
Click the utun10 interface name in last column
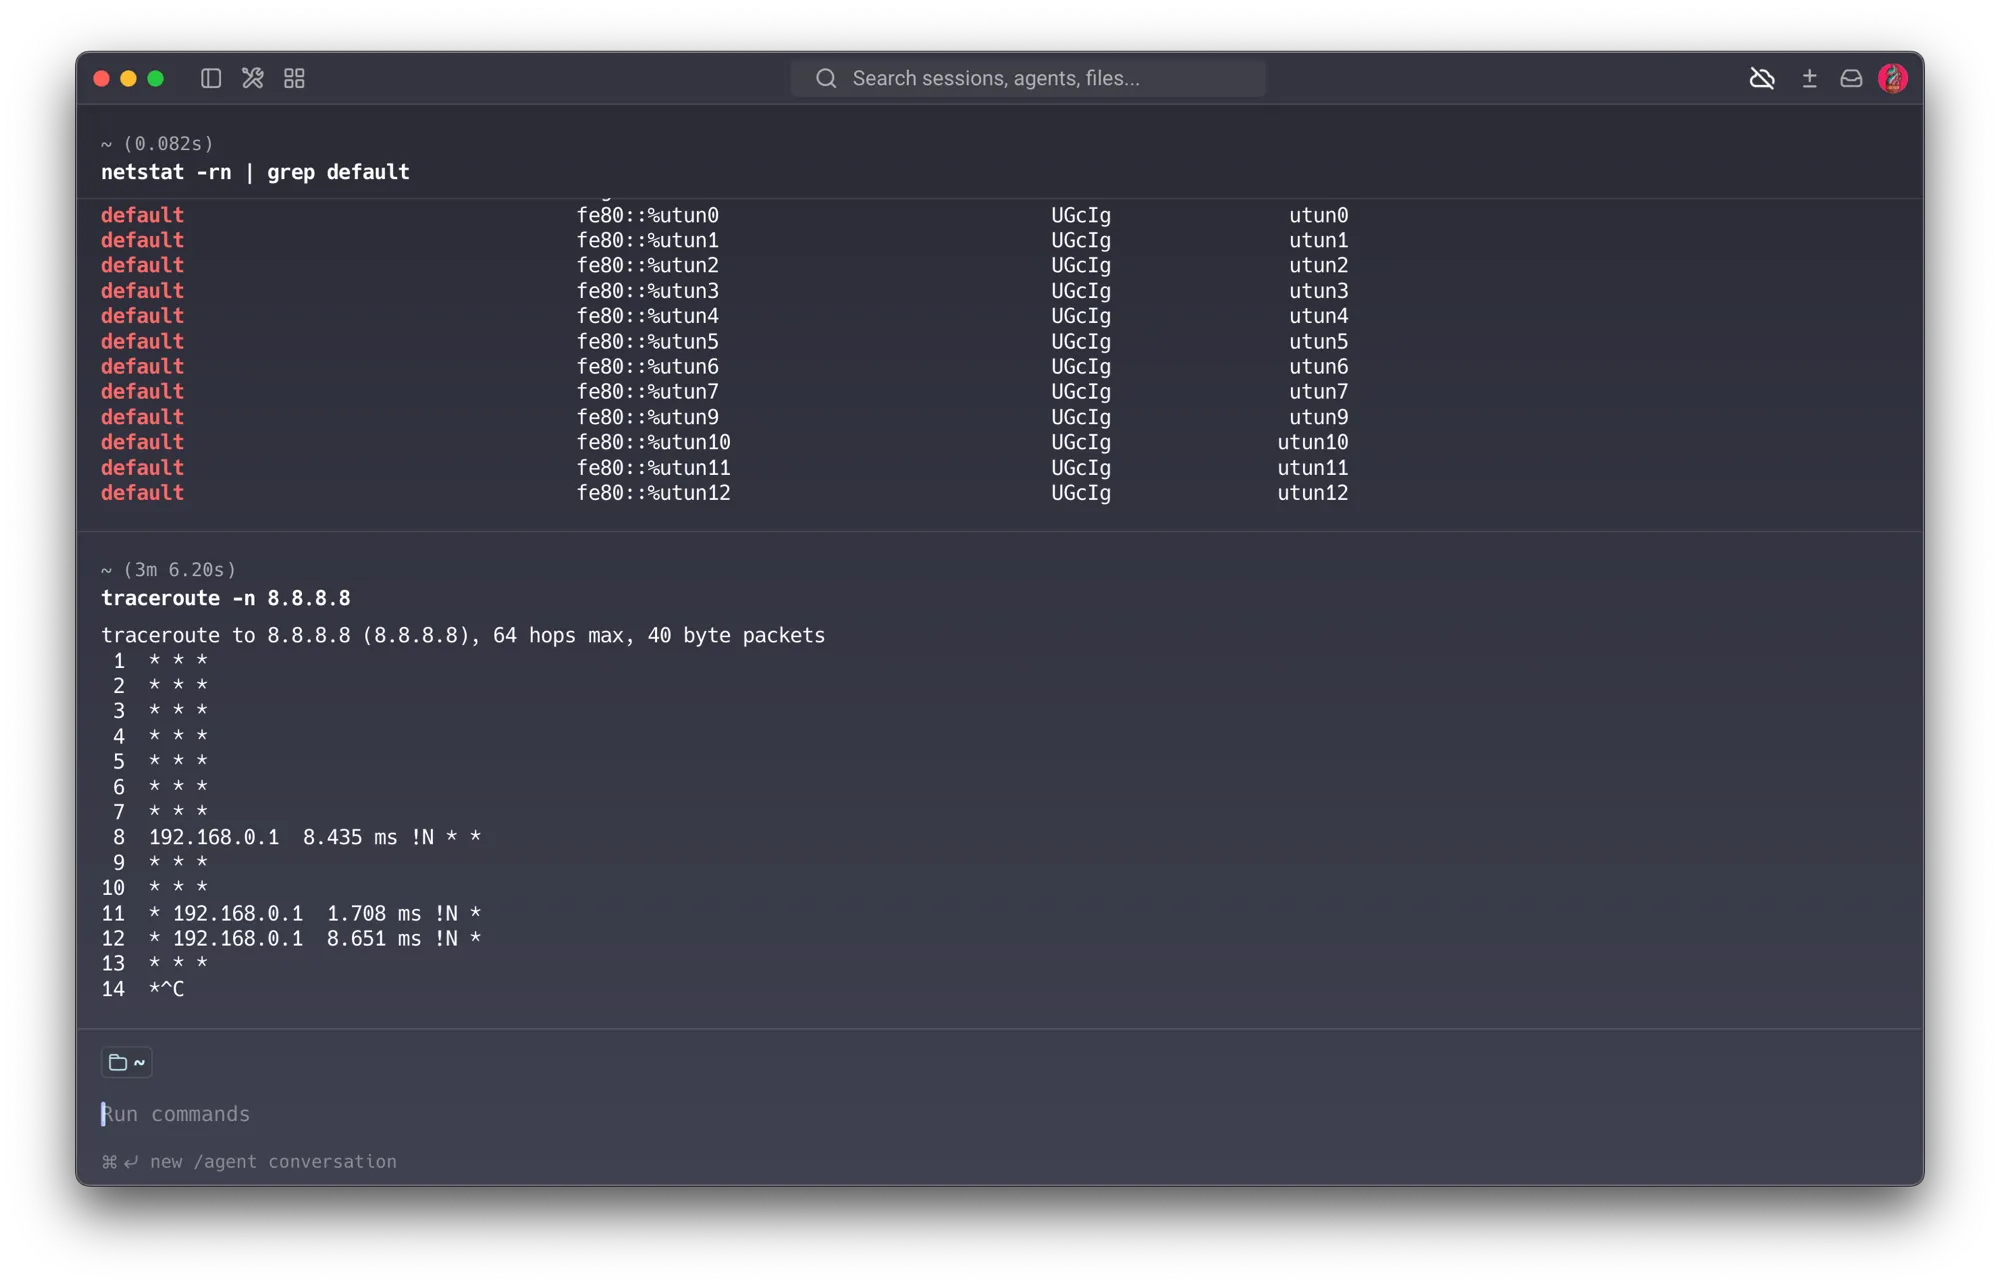pyautogui.click(x=1312, y=442)
